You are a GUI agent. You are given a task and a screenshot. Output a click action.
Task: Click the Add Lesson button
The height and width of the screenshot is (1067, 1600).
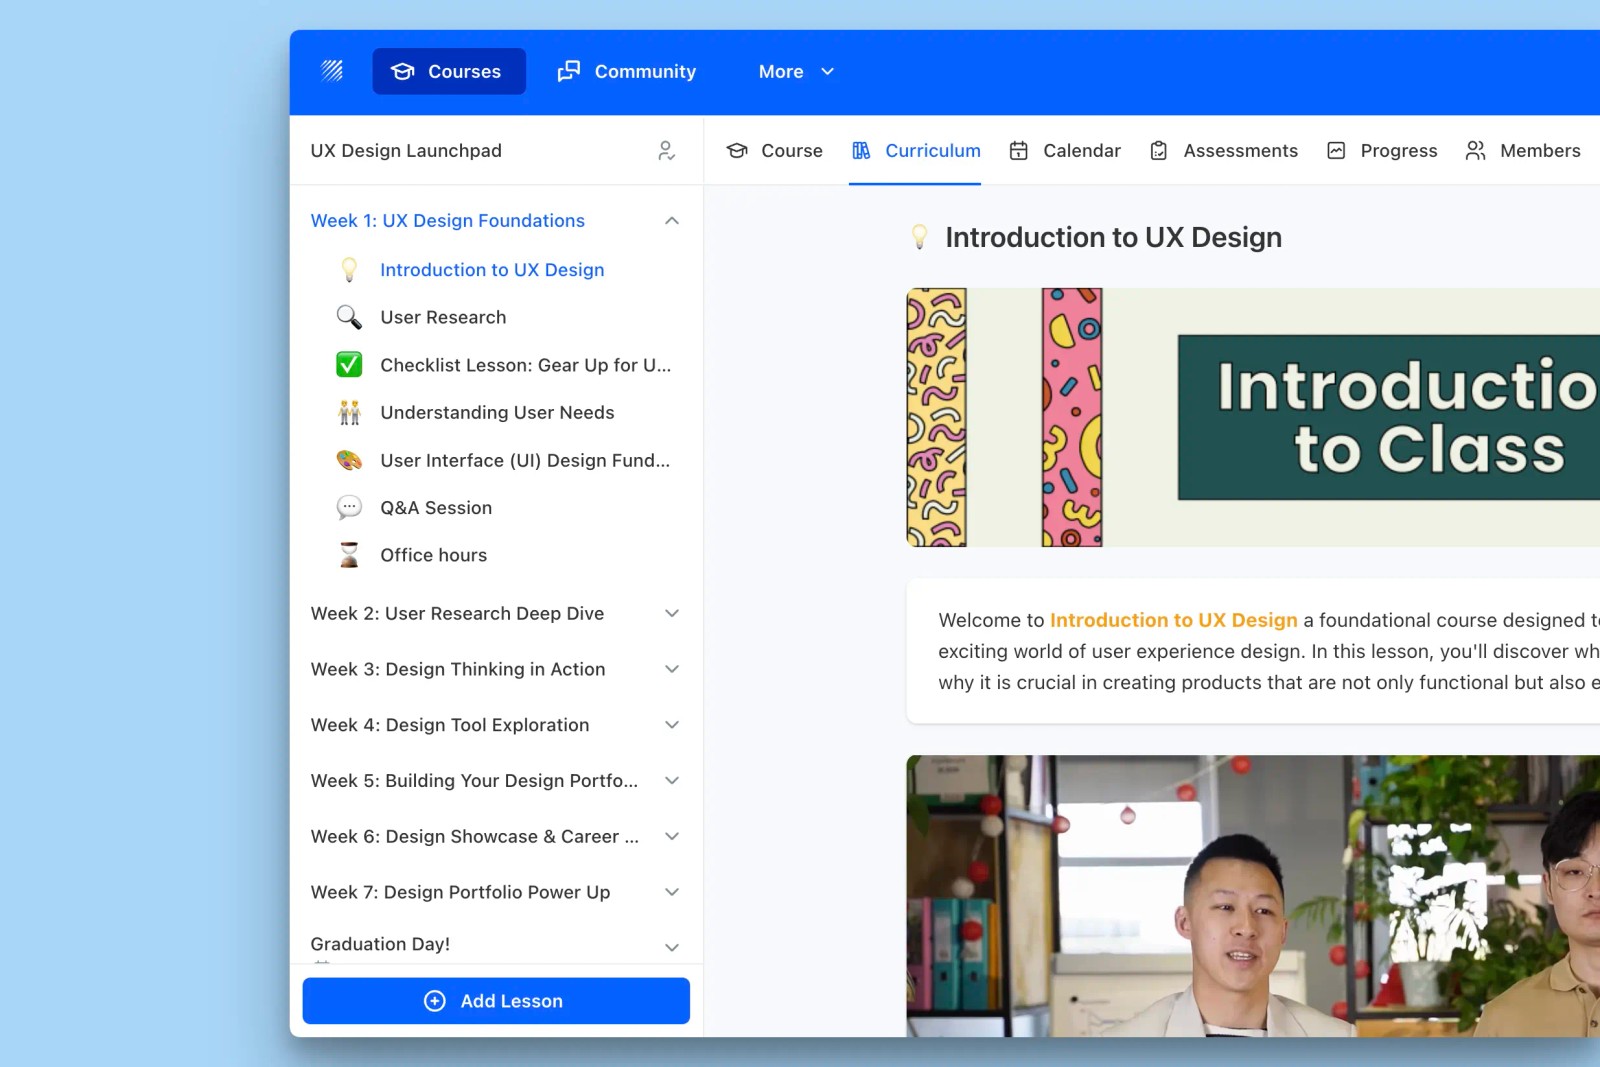(x=496, y=1001)
